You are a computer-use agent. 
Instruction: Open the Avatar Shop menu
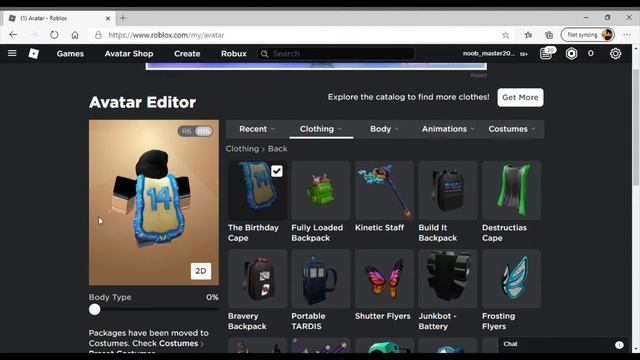point(129,53)
